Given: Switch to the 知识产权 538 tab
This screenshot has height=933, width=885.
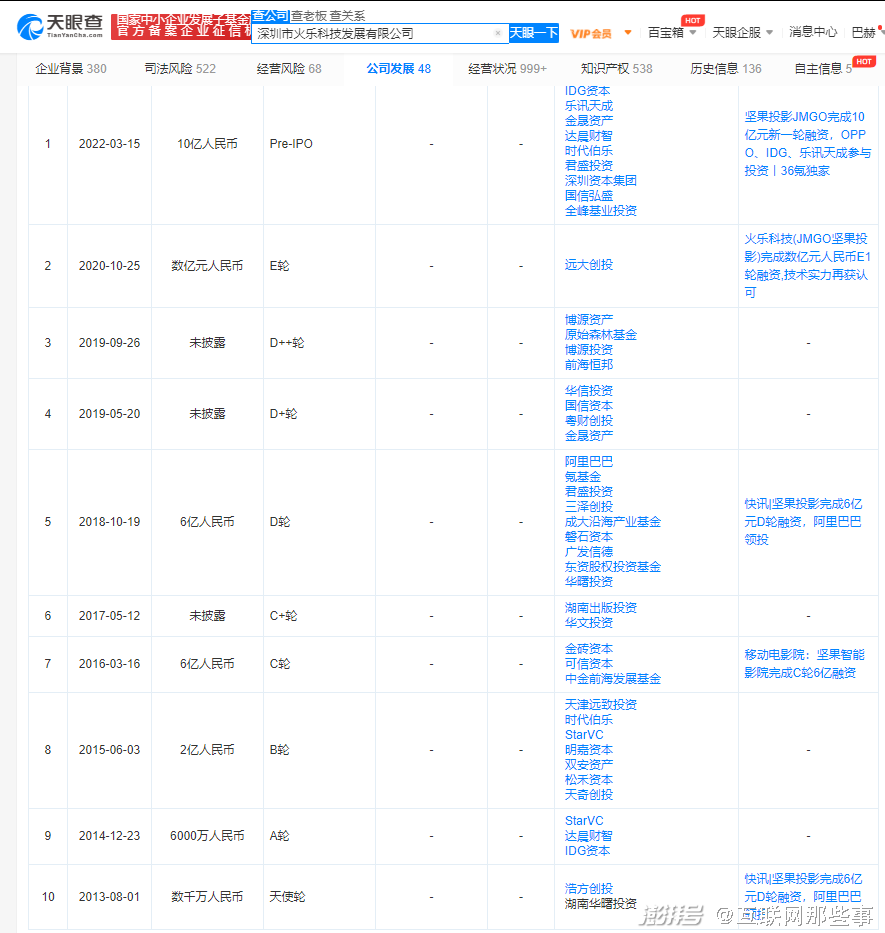Looking at the screenshot, I should pos(617,69).
